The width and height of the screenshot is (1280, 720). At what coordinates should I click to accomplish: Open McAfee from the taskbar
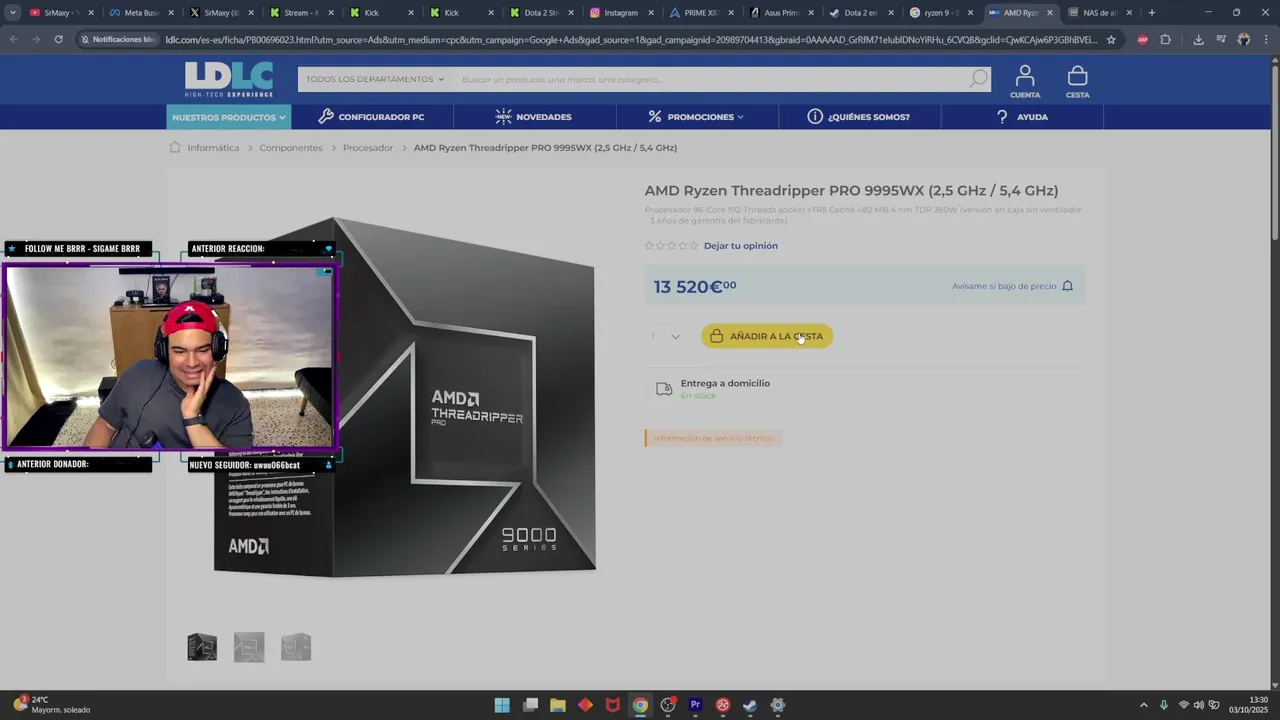tap(613, 705)
